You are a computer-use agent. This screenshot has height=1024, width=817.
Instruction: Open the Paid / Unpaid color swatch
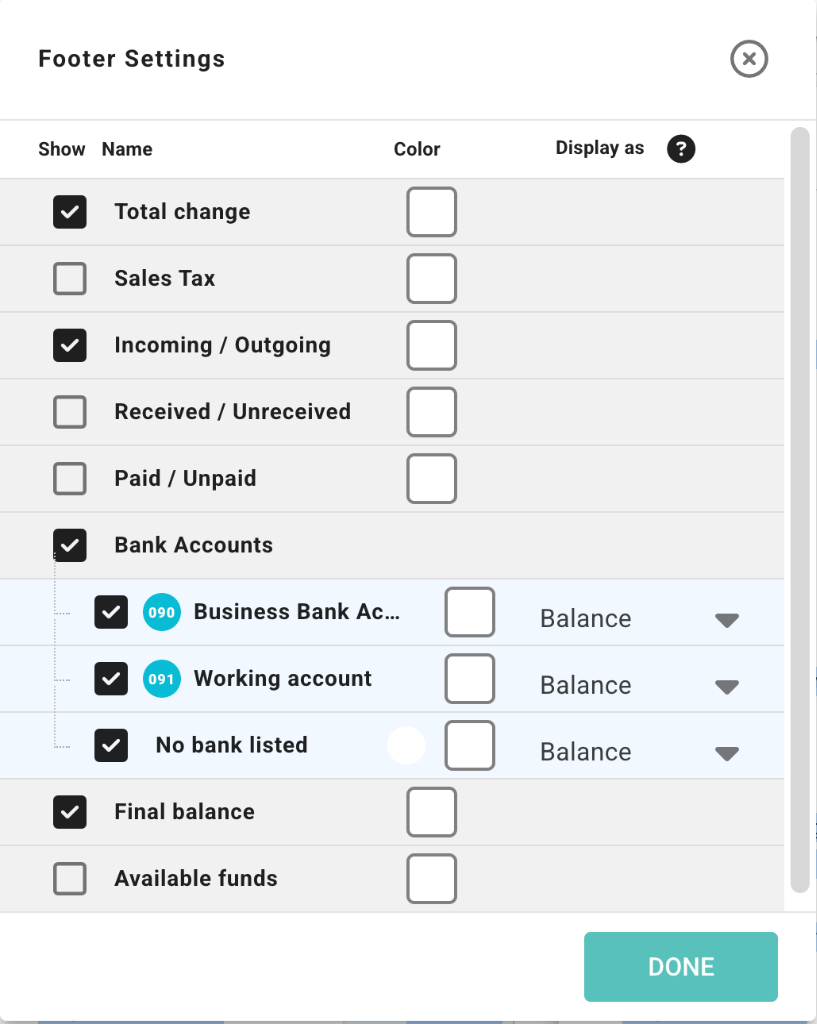point(432,479)
